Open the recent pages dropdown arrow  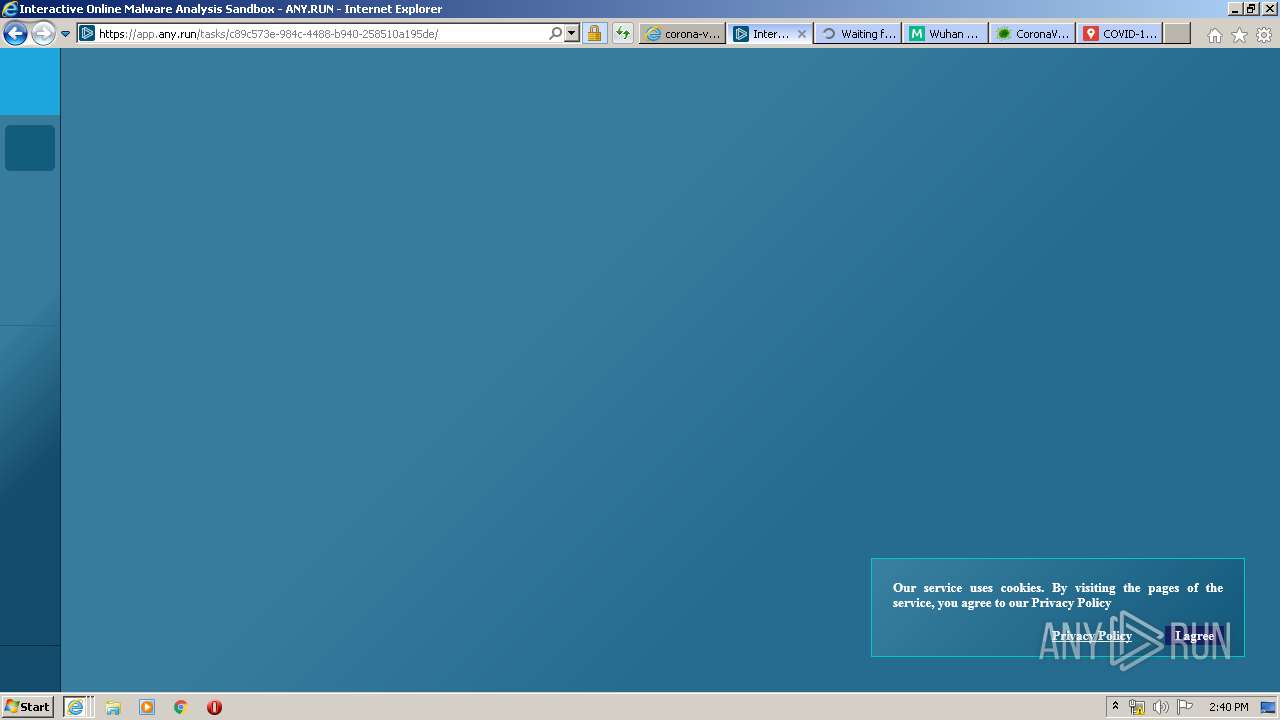pyautogui.click(x=66, y=33)
